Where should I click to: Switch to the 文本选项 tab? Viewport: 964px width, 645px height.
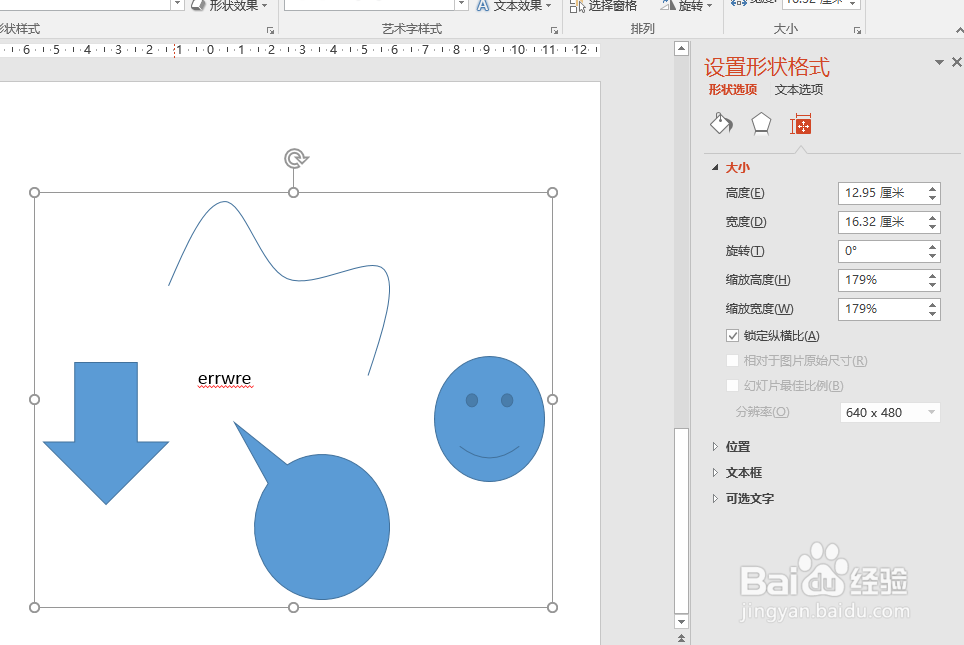800,89
